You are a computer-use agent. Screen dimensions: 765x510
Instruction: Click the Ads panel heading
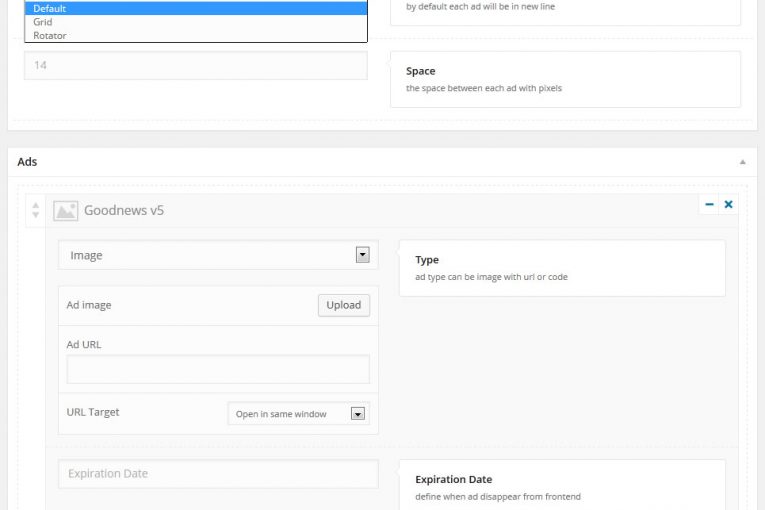click(x=27, y=162)
